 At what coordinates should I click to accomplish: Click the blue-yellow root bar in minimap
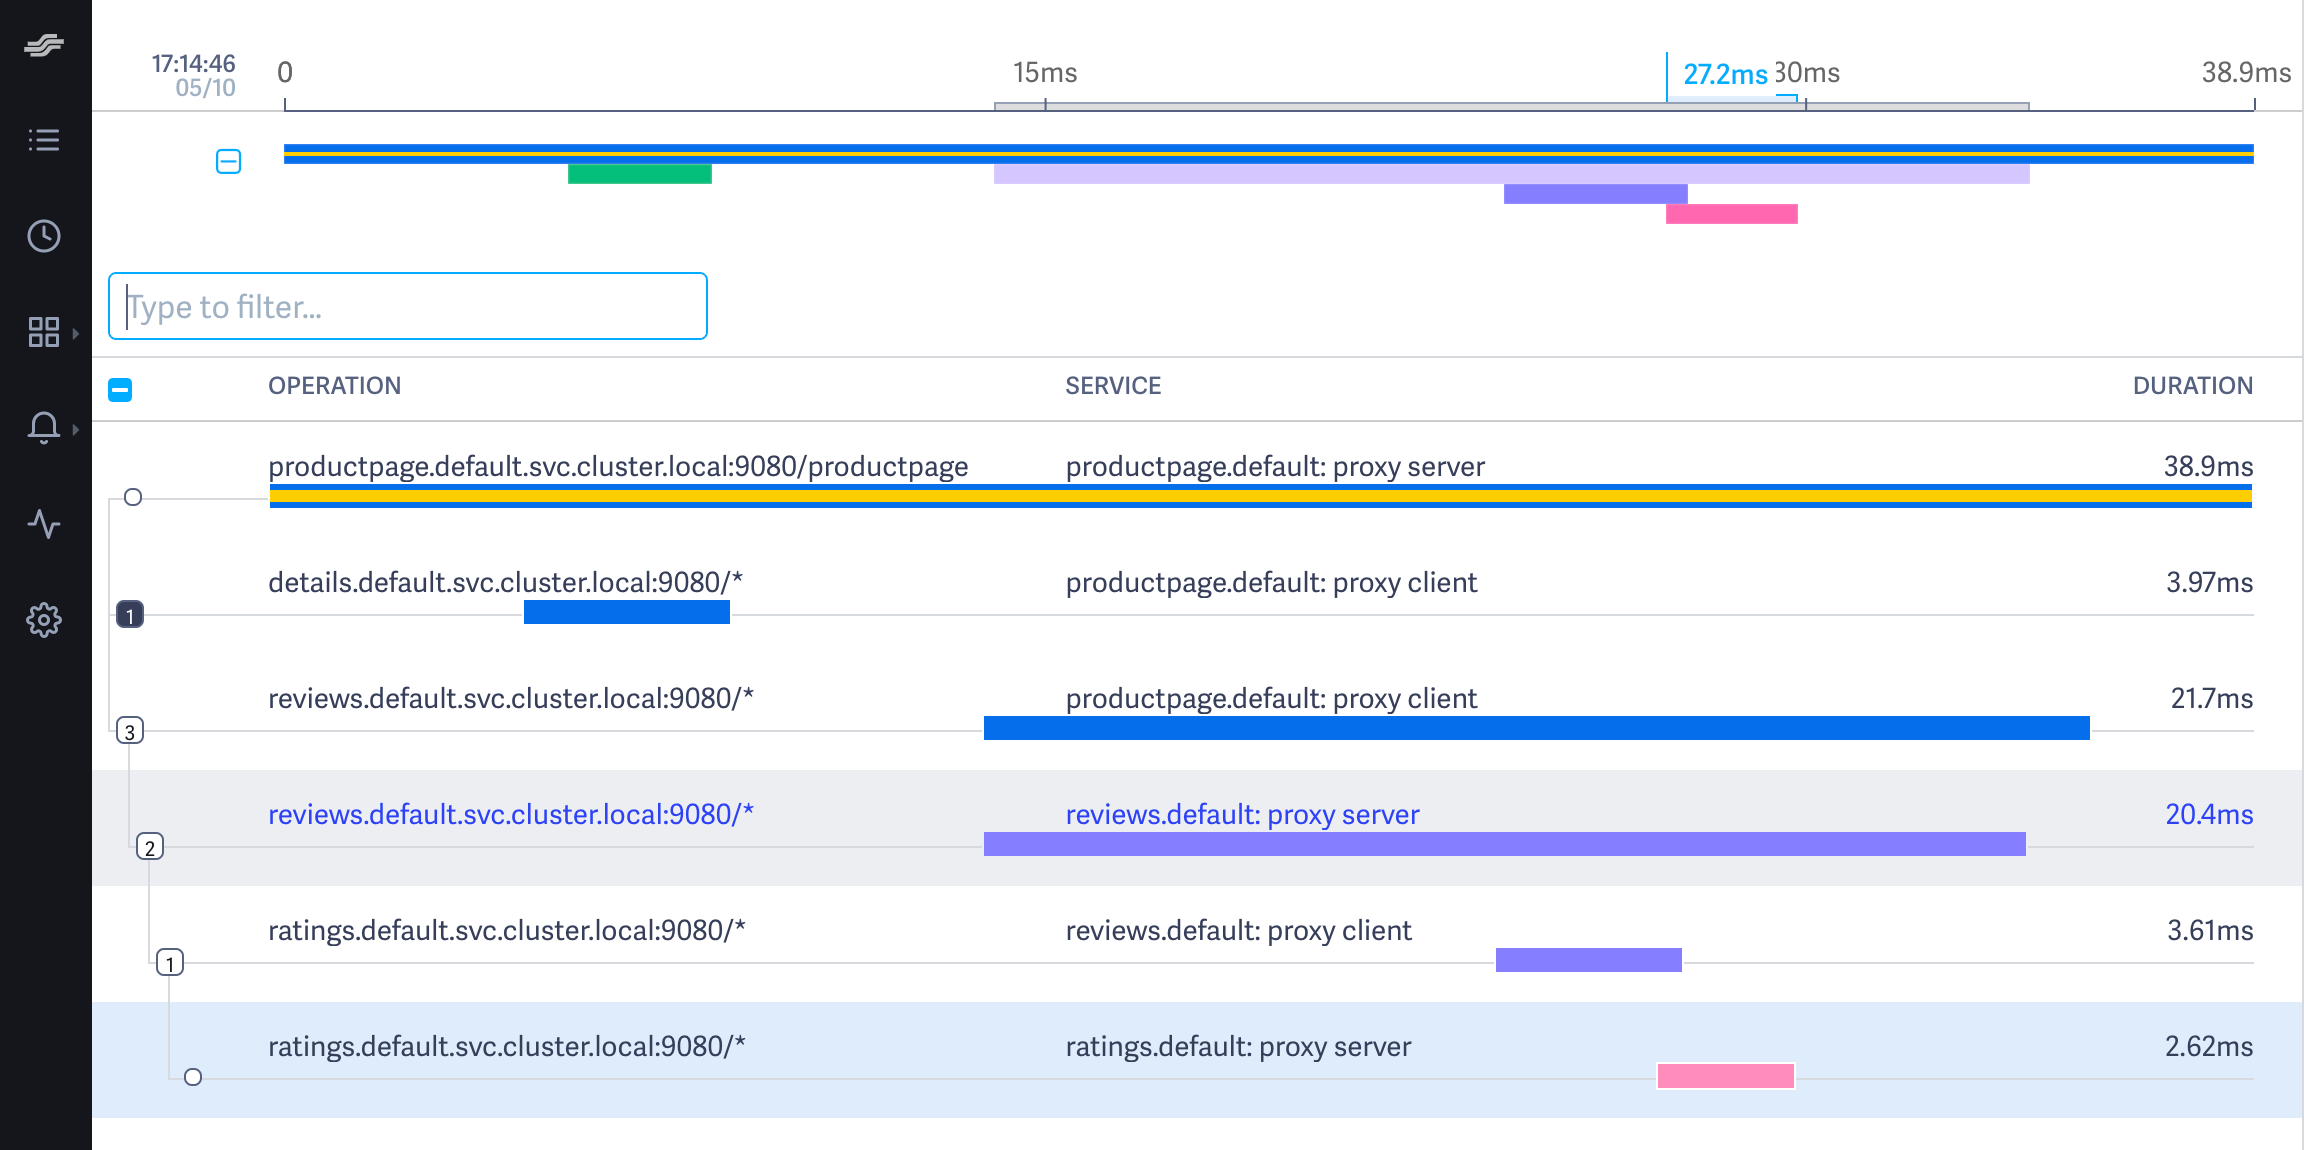[x=1269, y=154]
